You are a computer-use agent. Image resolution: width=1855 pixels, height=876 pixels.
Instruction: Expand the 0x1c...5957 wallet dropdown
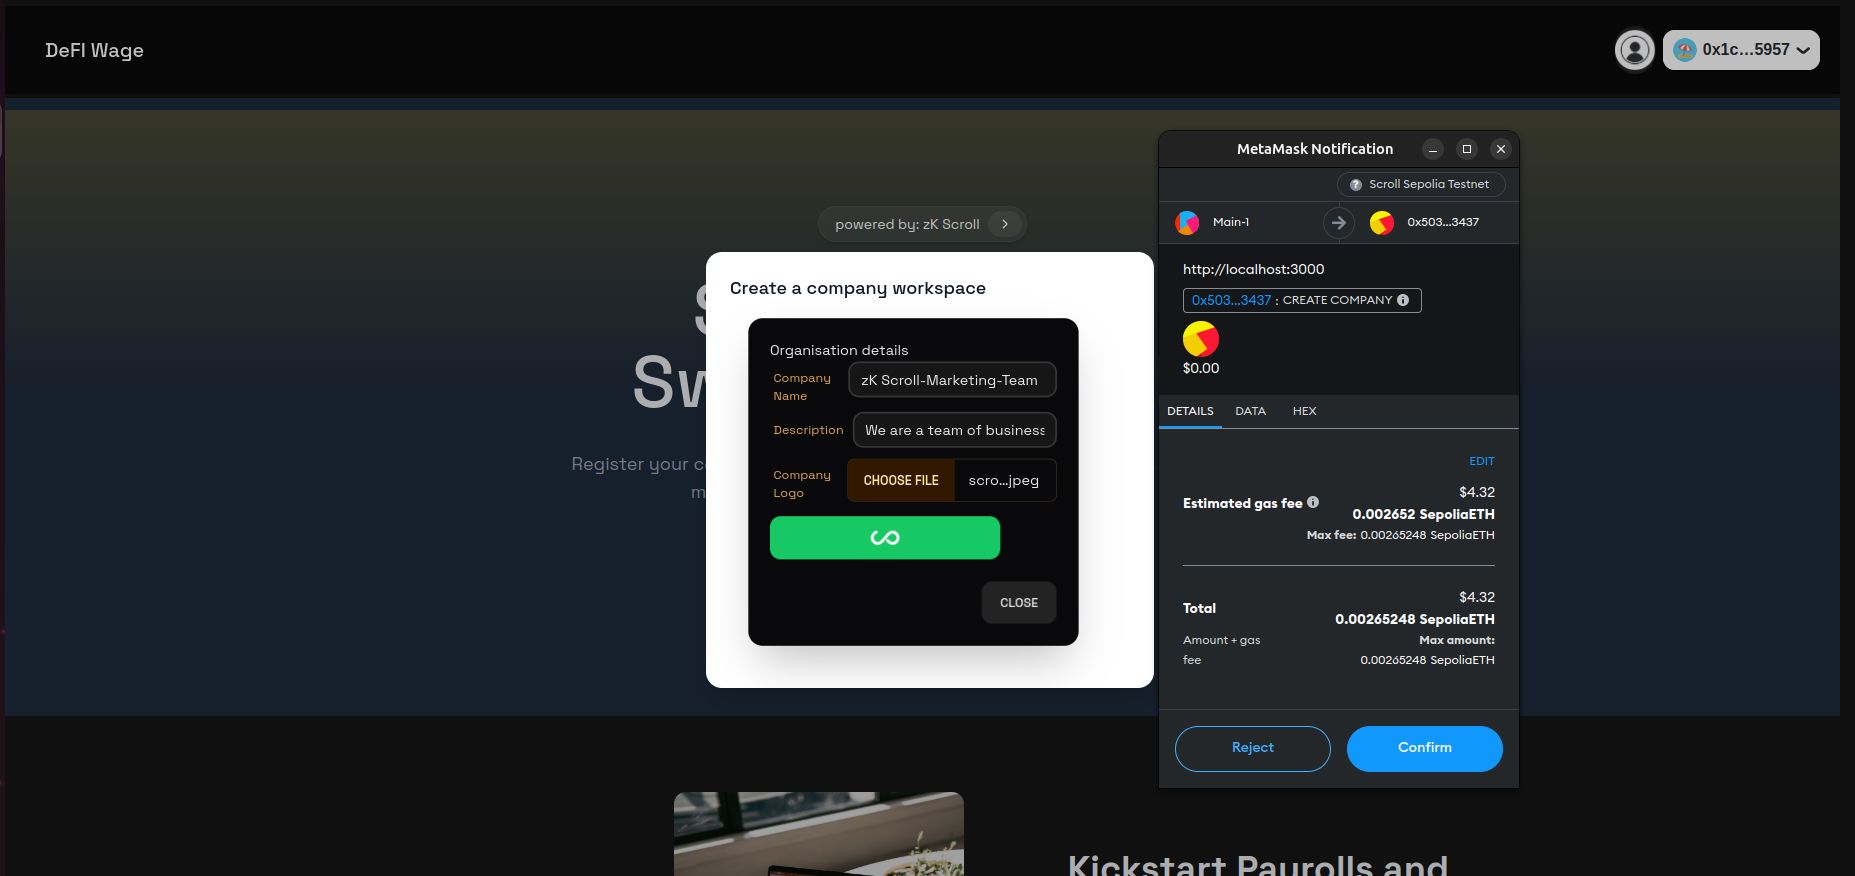[x=1741, y=50]
